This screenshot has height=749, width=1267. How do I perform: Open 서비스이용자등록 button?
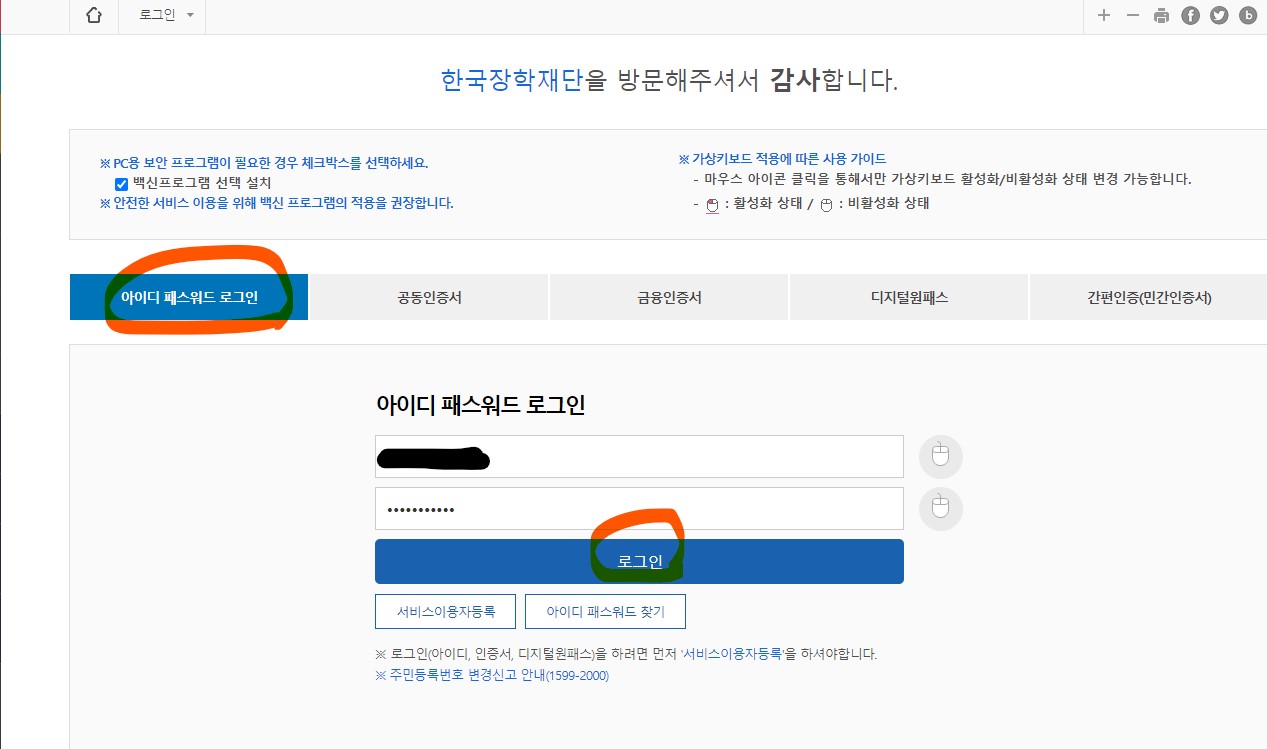(x=445, y=611)
